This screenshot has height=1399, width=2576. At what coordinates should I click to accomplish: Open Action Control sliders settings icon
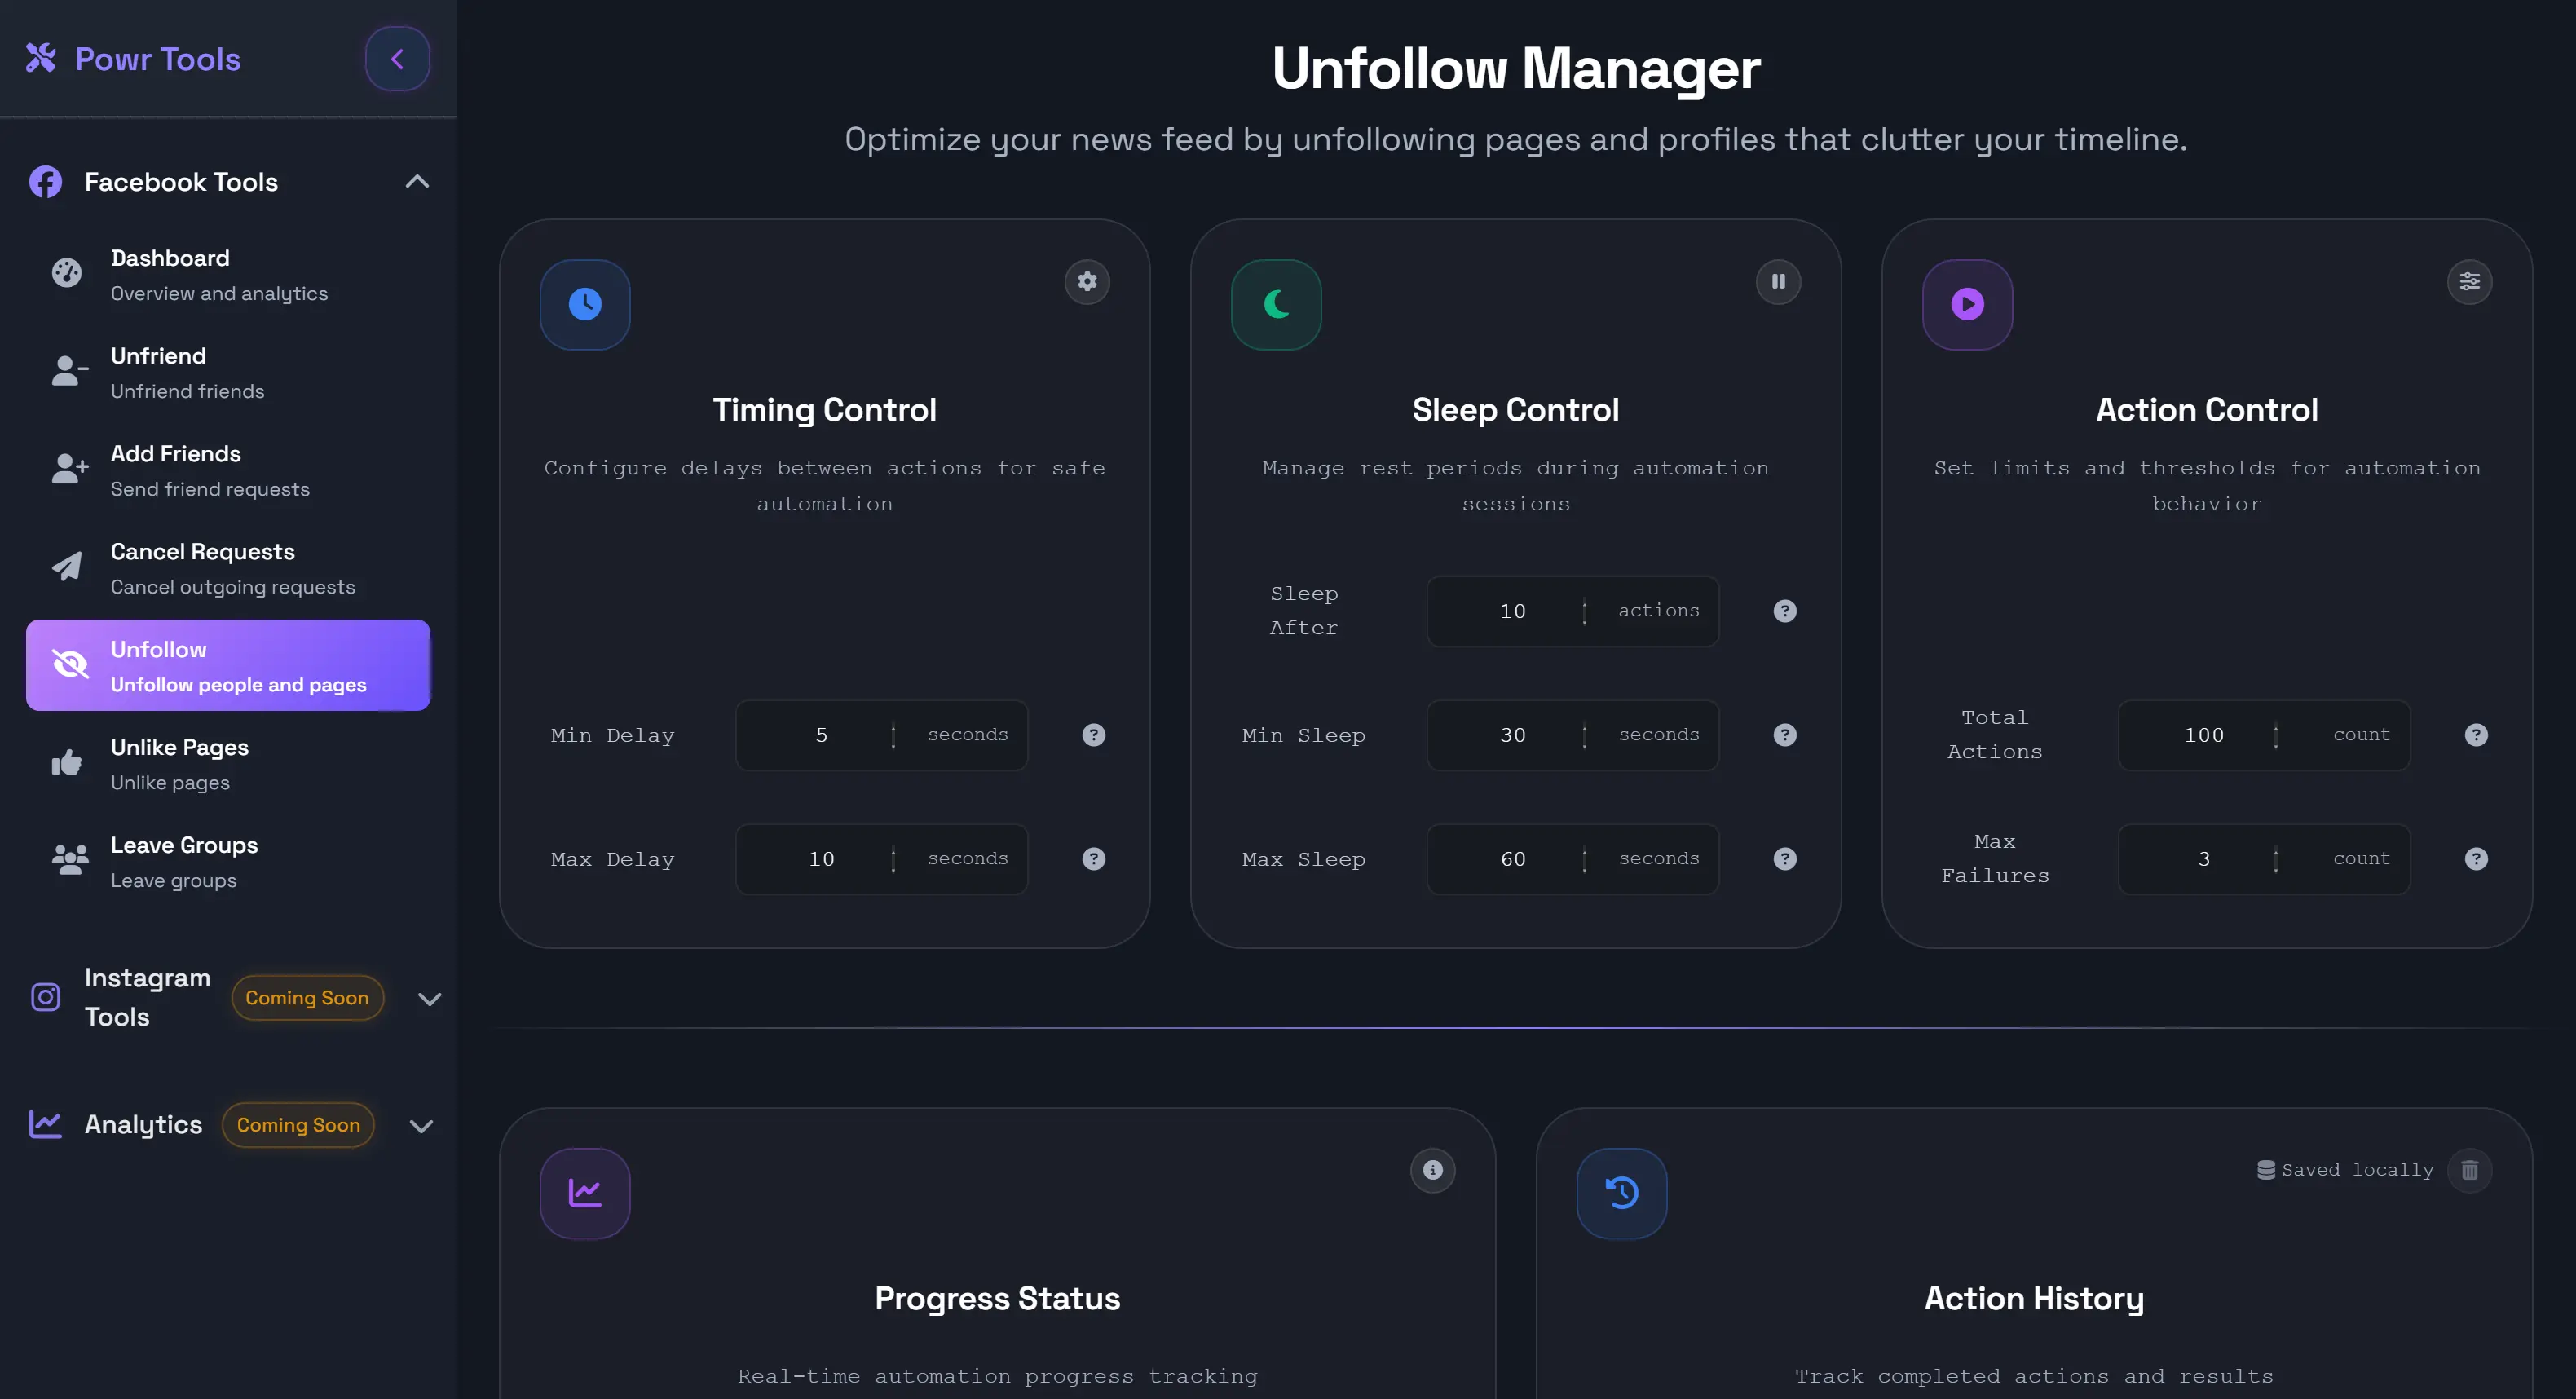2469,282
